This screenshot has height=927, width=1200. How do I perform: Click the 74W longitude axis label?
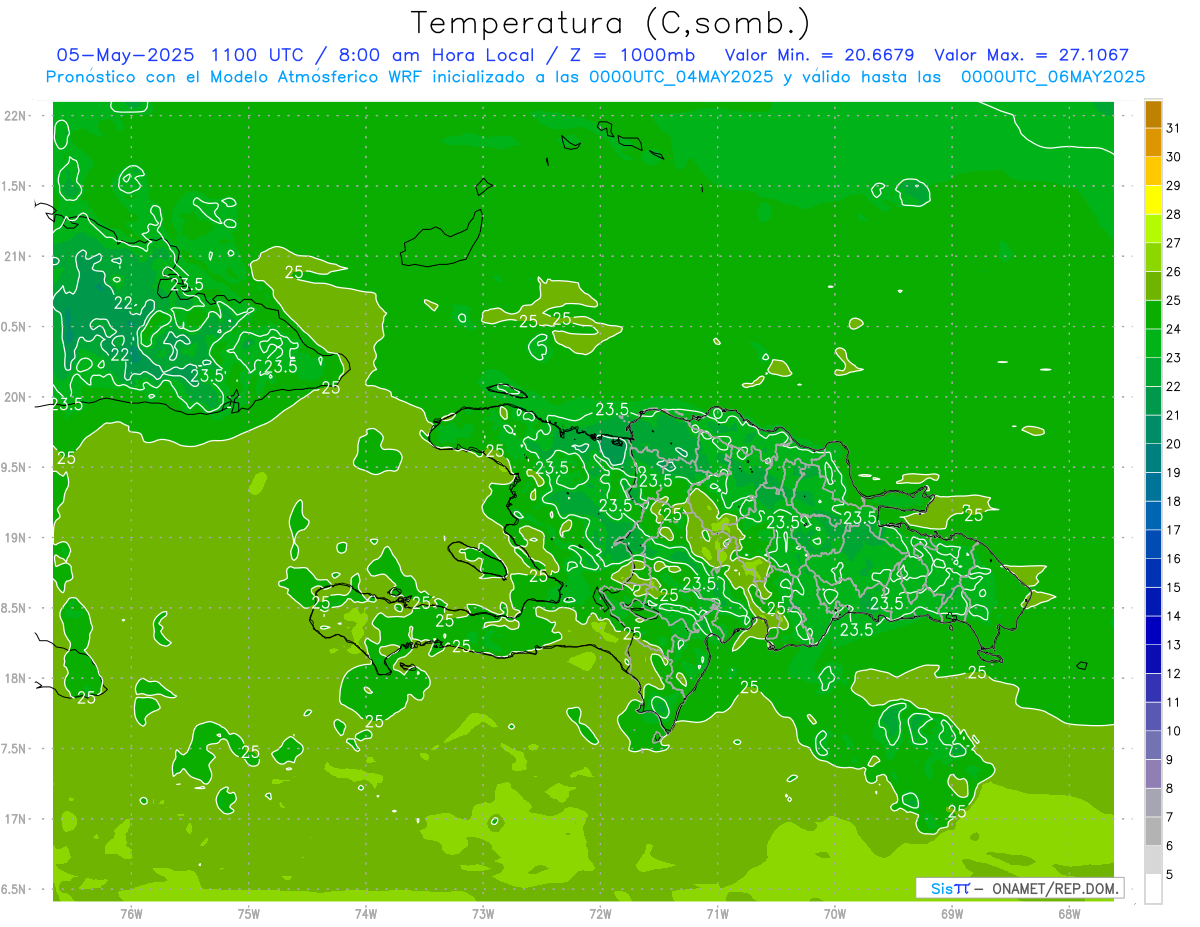click(x=366, y=913)
